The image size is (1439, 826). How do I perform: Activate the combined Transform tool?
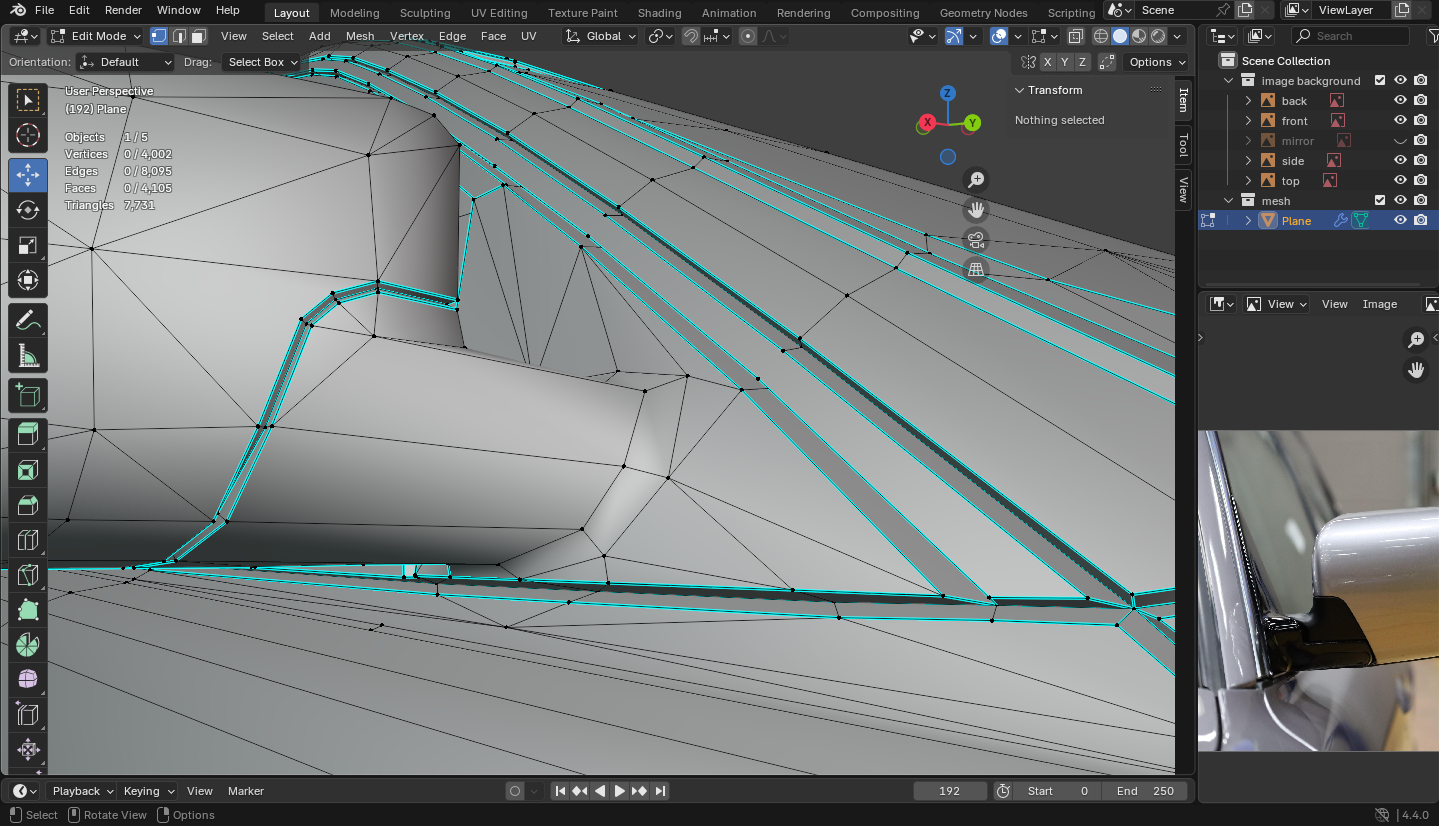coord(28,280)
